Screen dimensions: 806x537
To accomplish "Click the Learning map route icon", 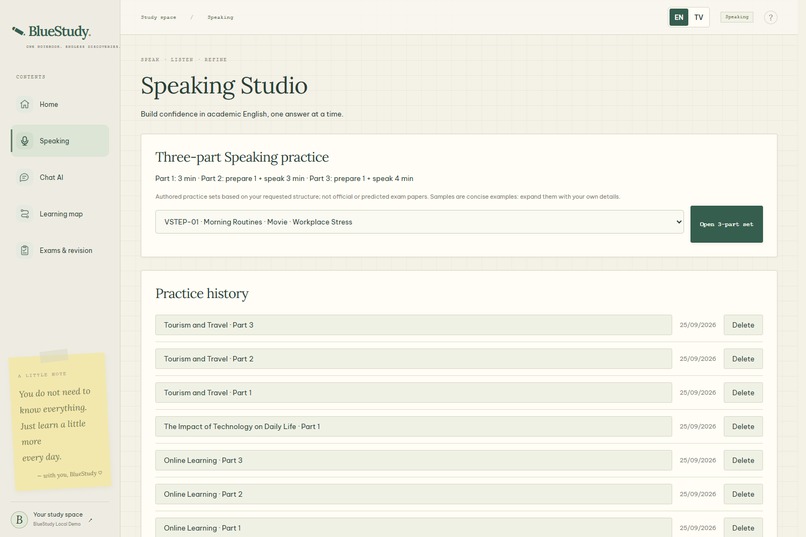I will (24, 214).
